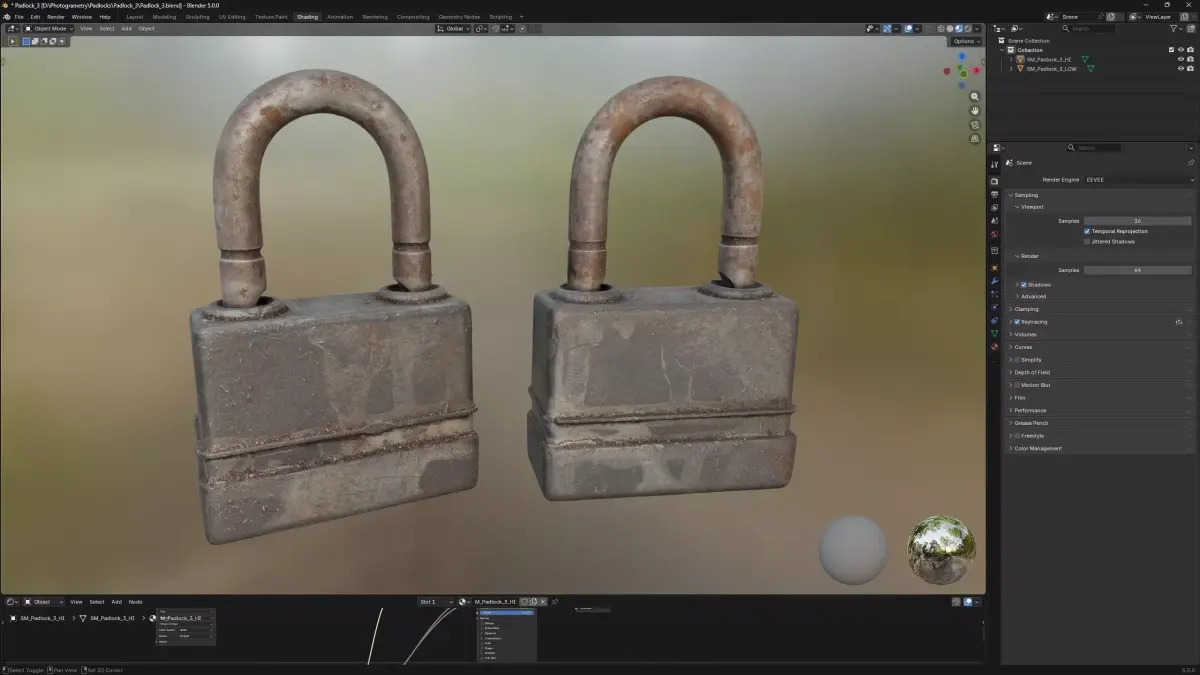Hide SM_Padlock_3_HI with eye icon

tap(1180, 59)
